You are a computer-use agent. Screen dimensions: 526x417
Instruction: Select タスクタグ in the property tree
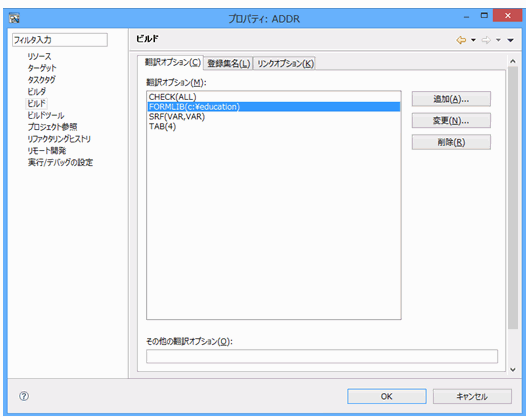coord(42,80)
